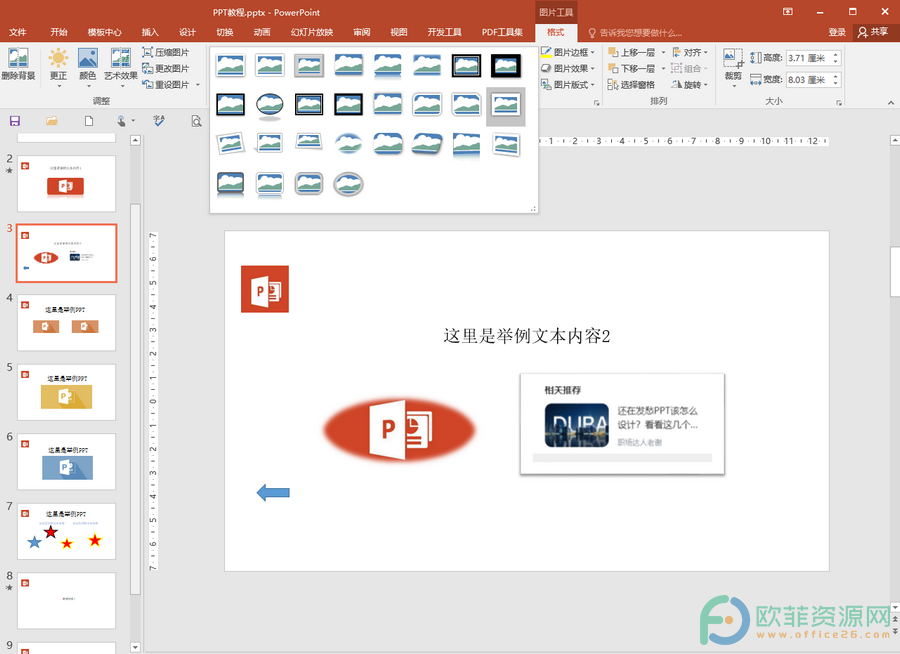Select slide 7 thumbnail with stars
900x654 pixels.
67,531
